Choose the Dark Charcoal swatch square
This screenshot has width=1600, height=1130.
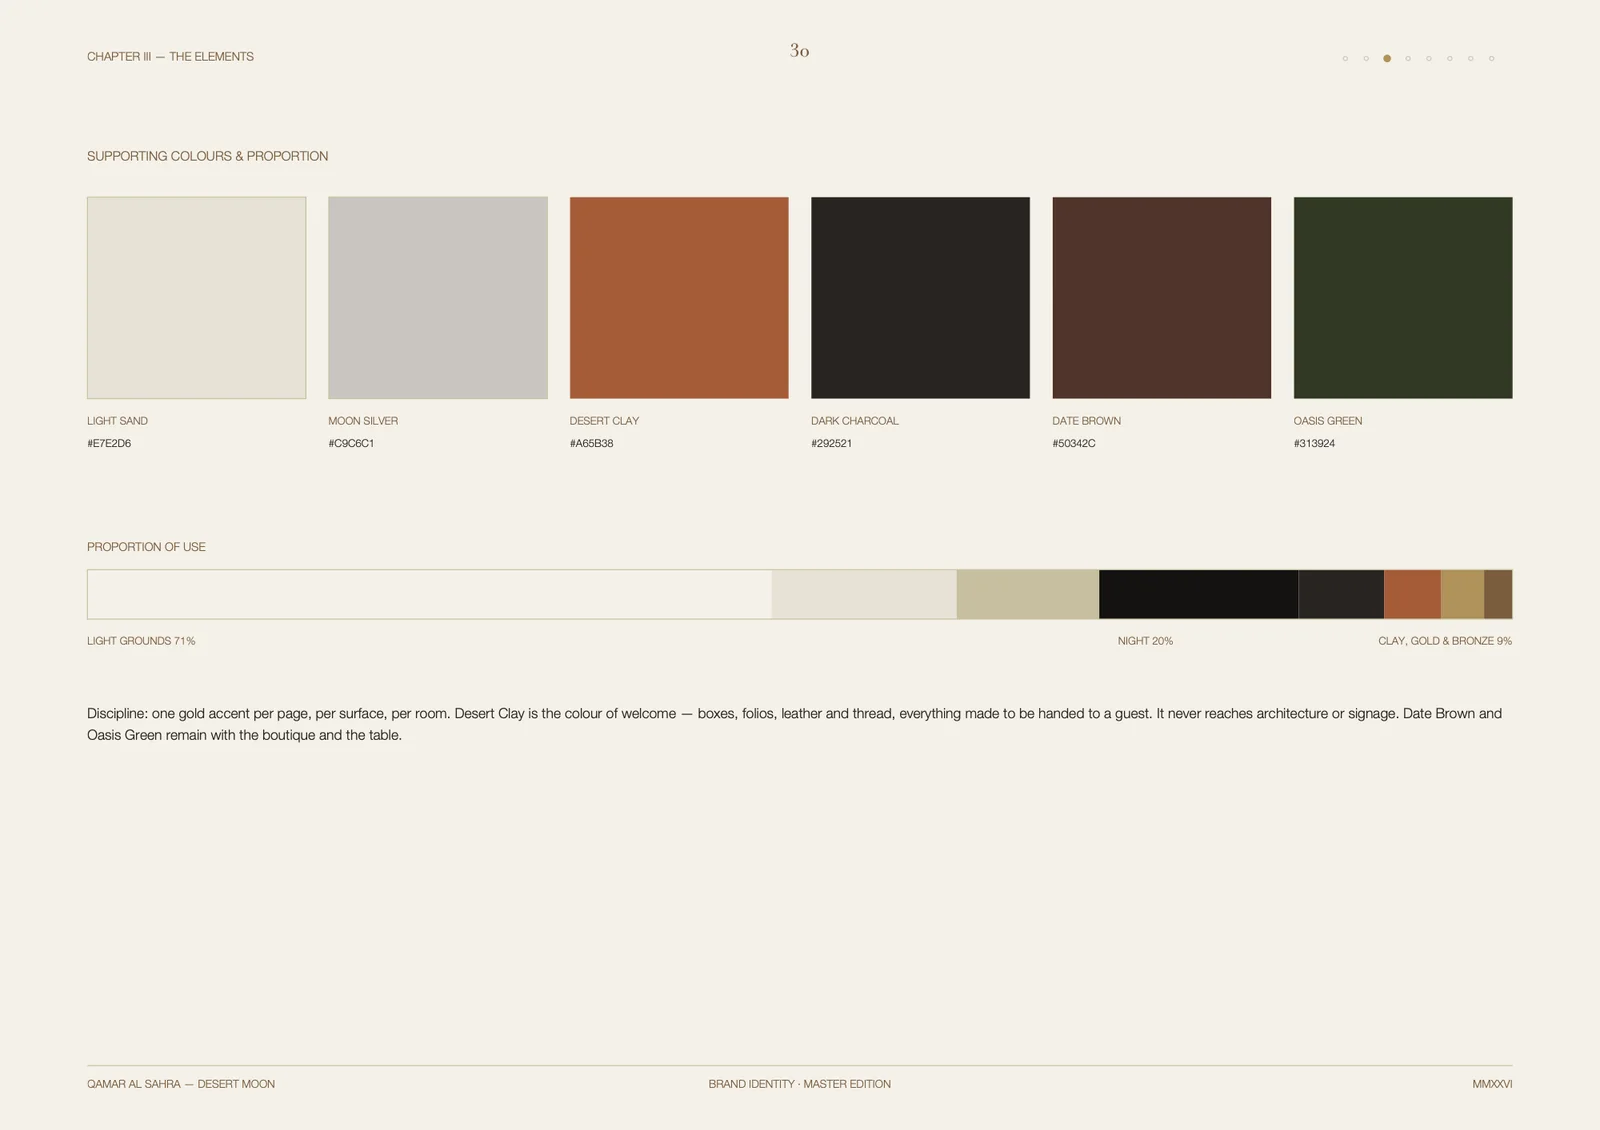pos(920,297)
